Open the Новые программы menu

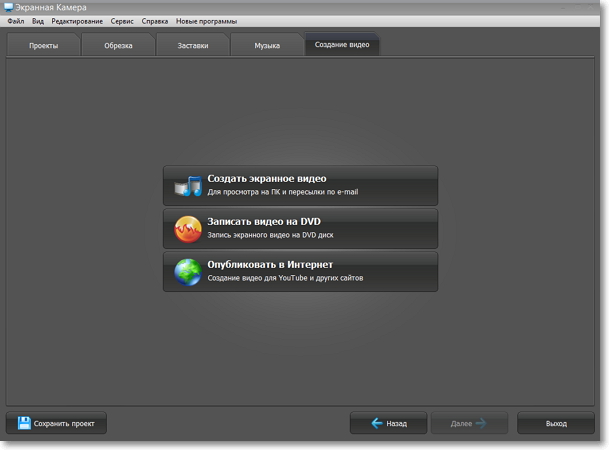pos(206,21)
